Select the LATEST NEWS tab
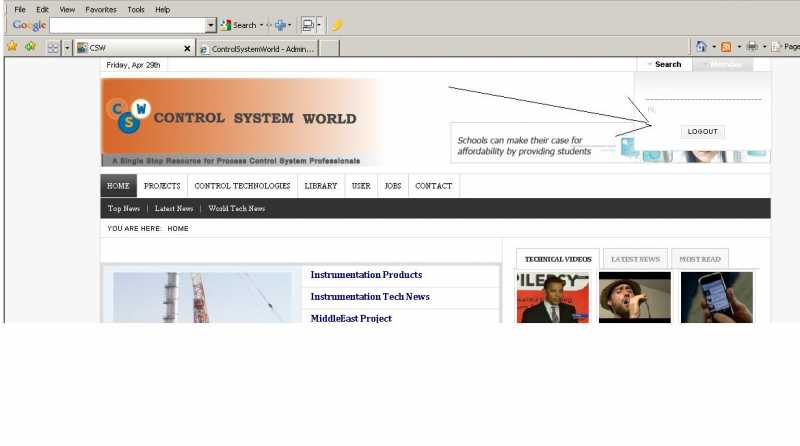Screen dimensions: 800x446 click(635, 259)
